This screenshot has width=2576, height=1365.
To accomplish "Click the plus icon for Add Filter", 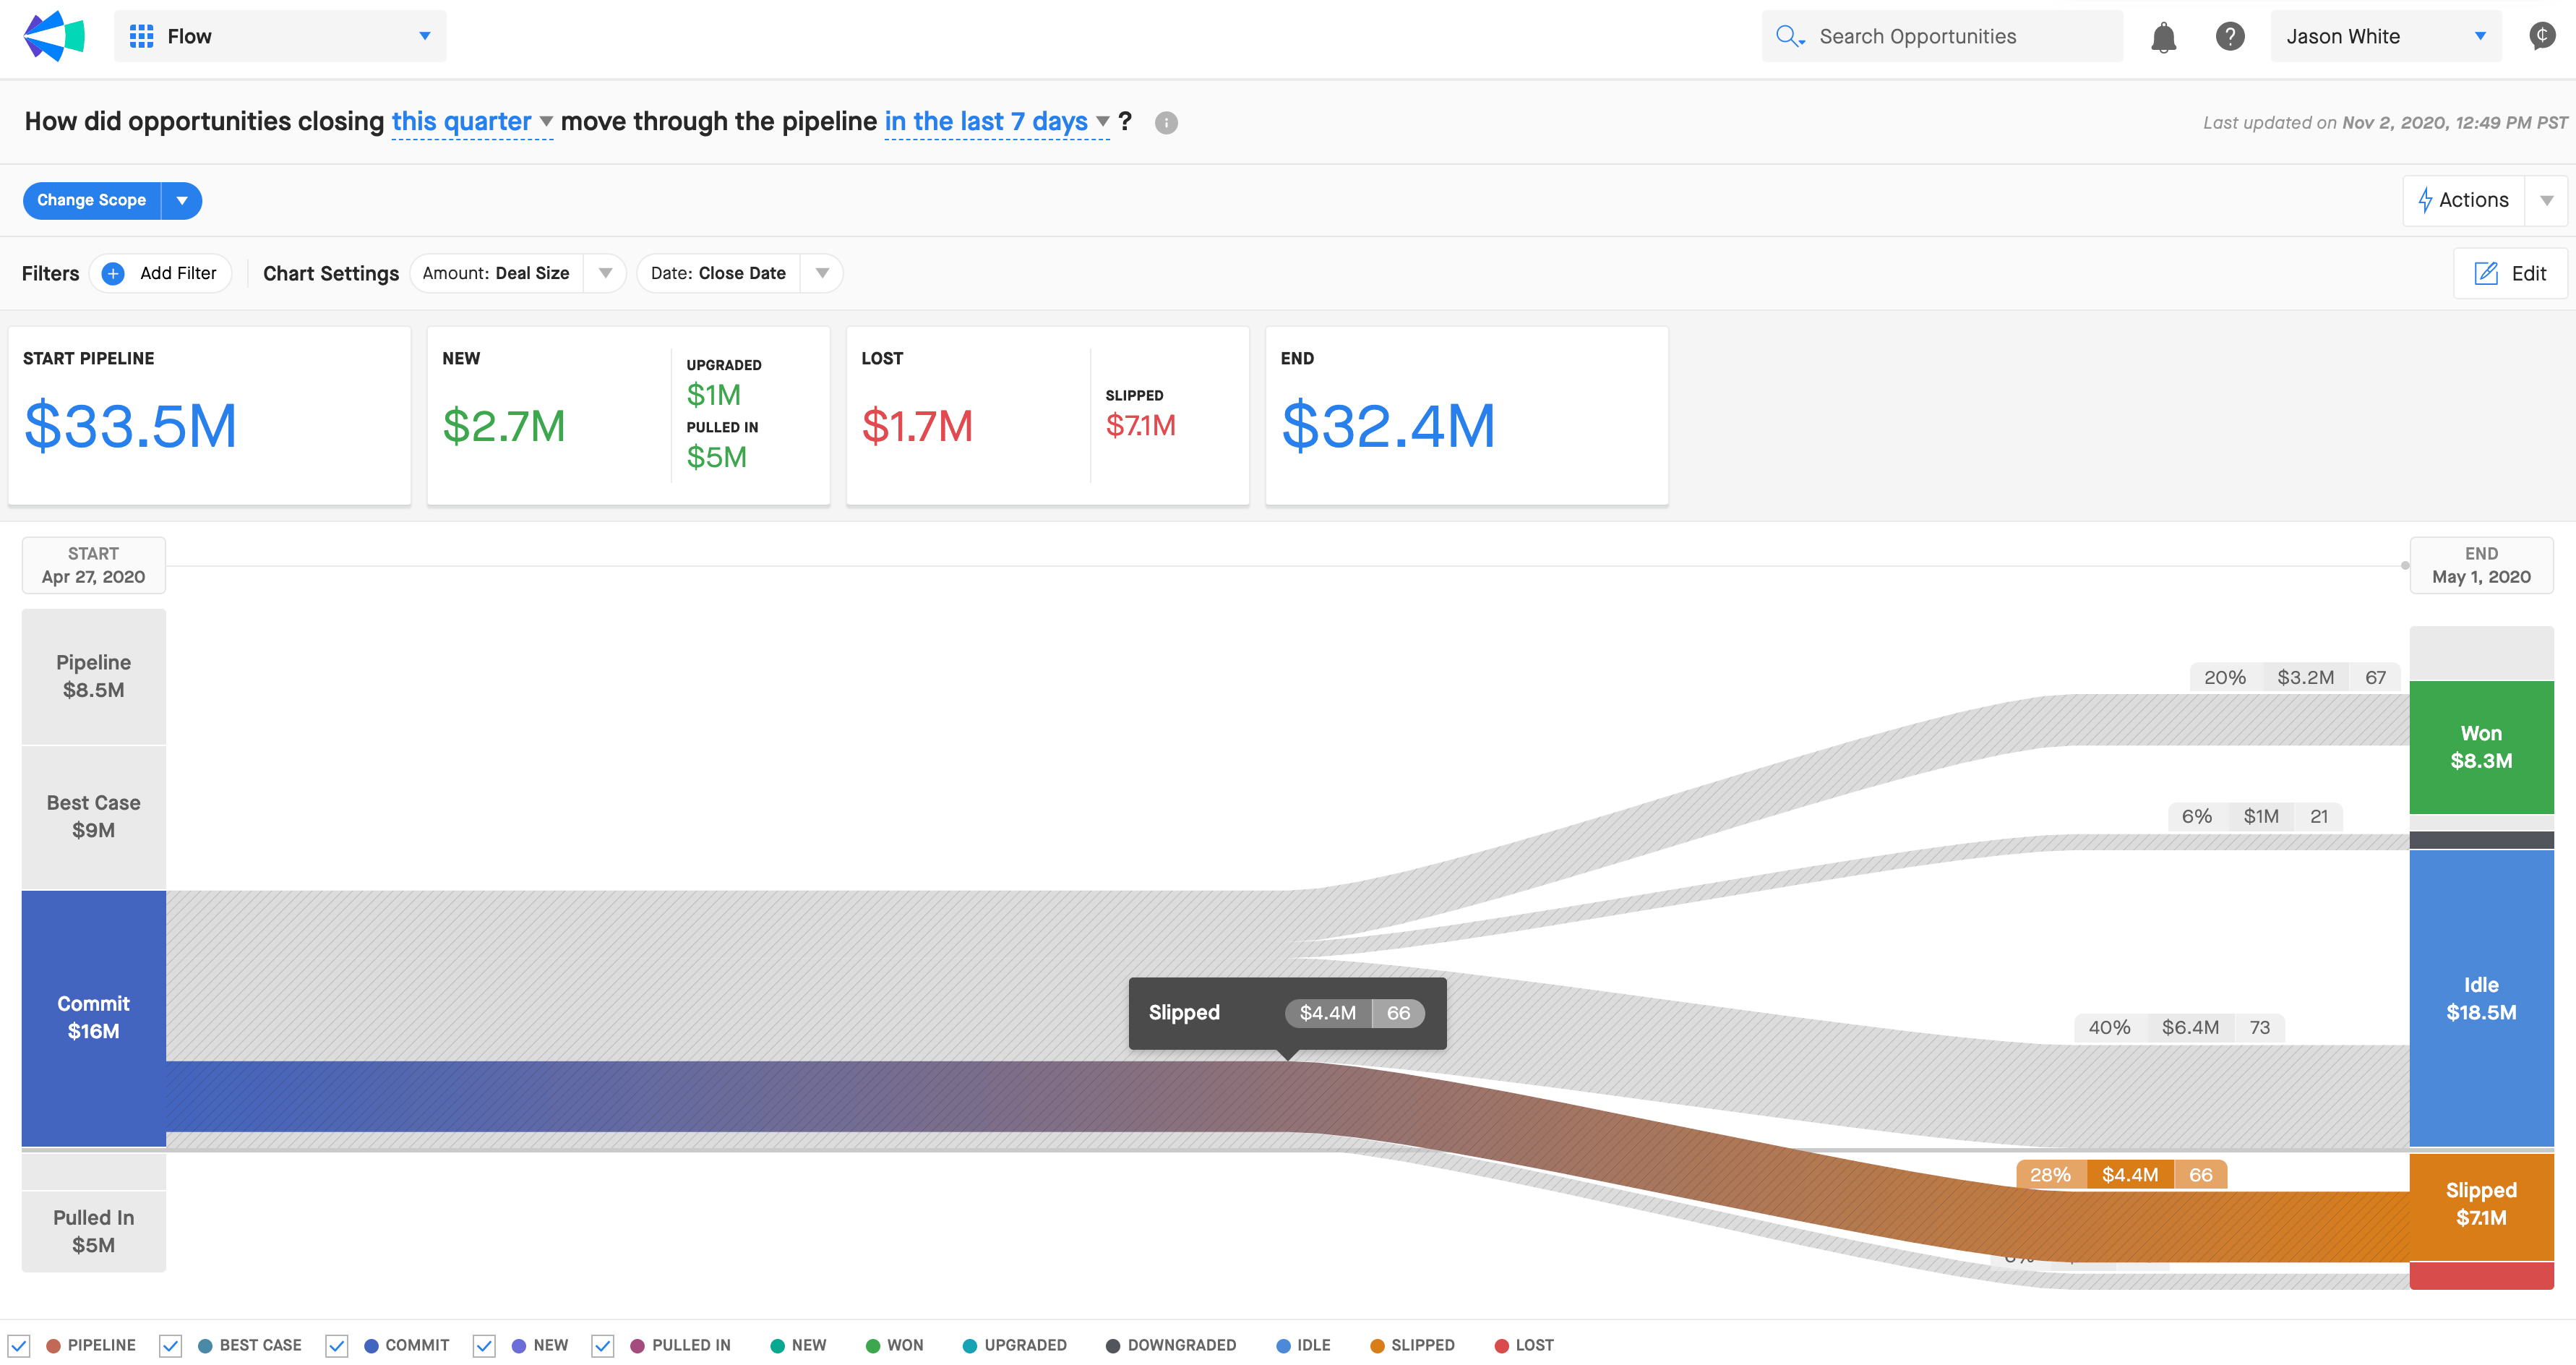I will [x=113, y=273].
